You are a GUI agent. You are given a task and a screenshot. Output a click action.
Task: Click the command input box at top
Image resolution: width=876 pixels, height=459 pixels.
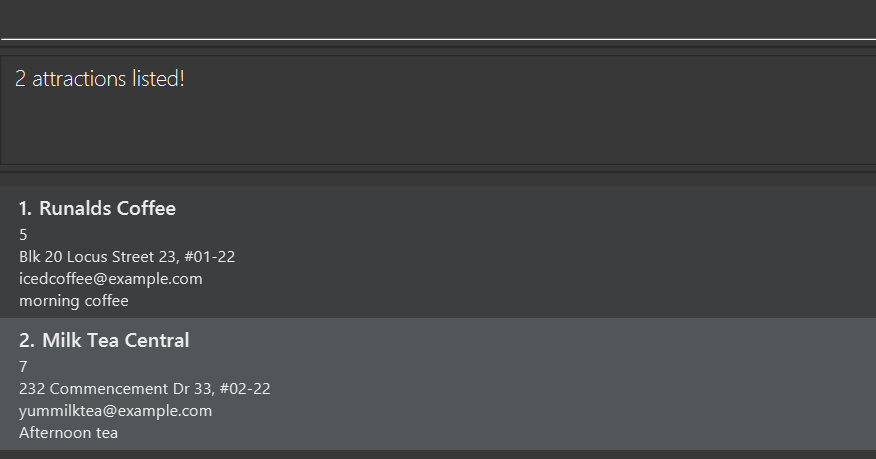tap(438, 20)
